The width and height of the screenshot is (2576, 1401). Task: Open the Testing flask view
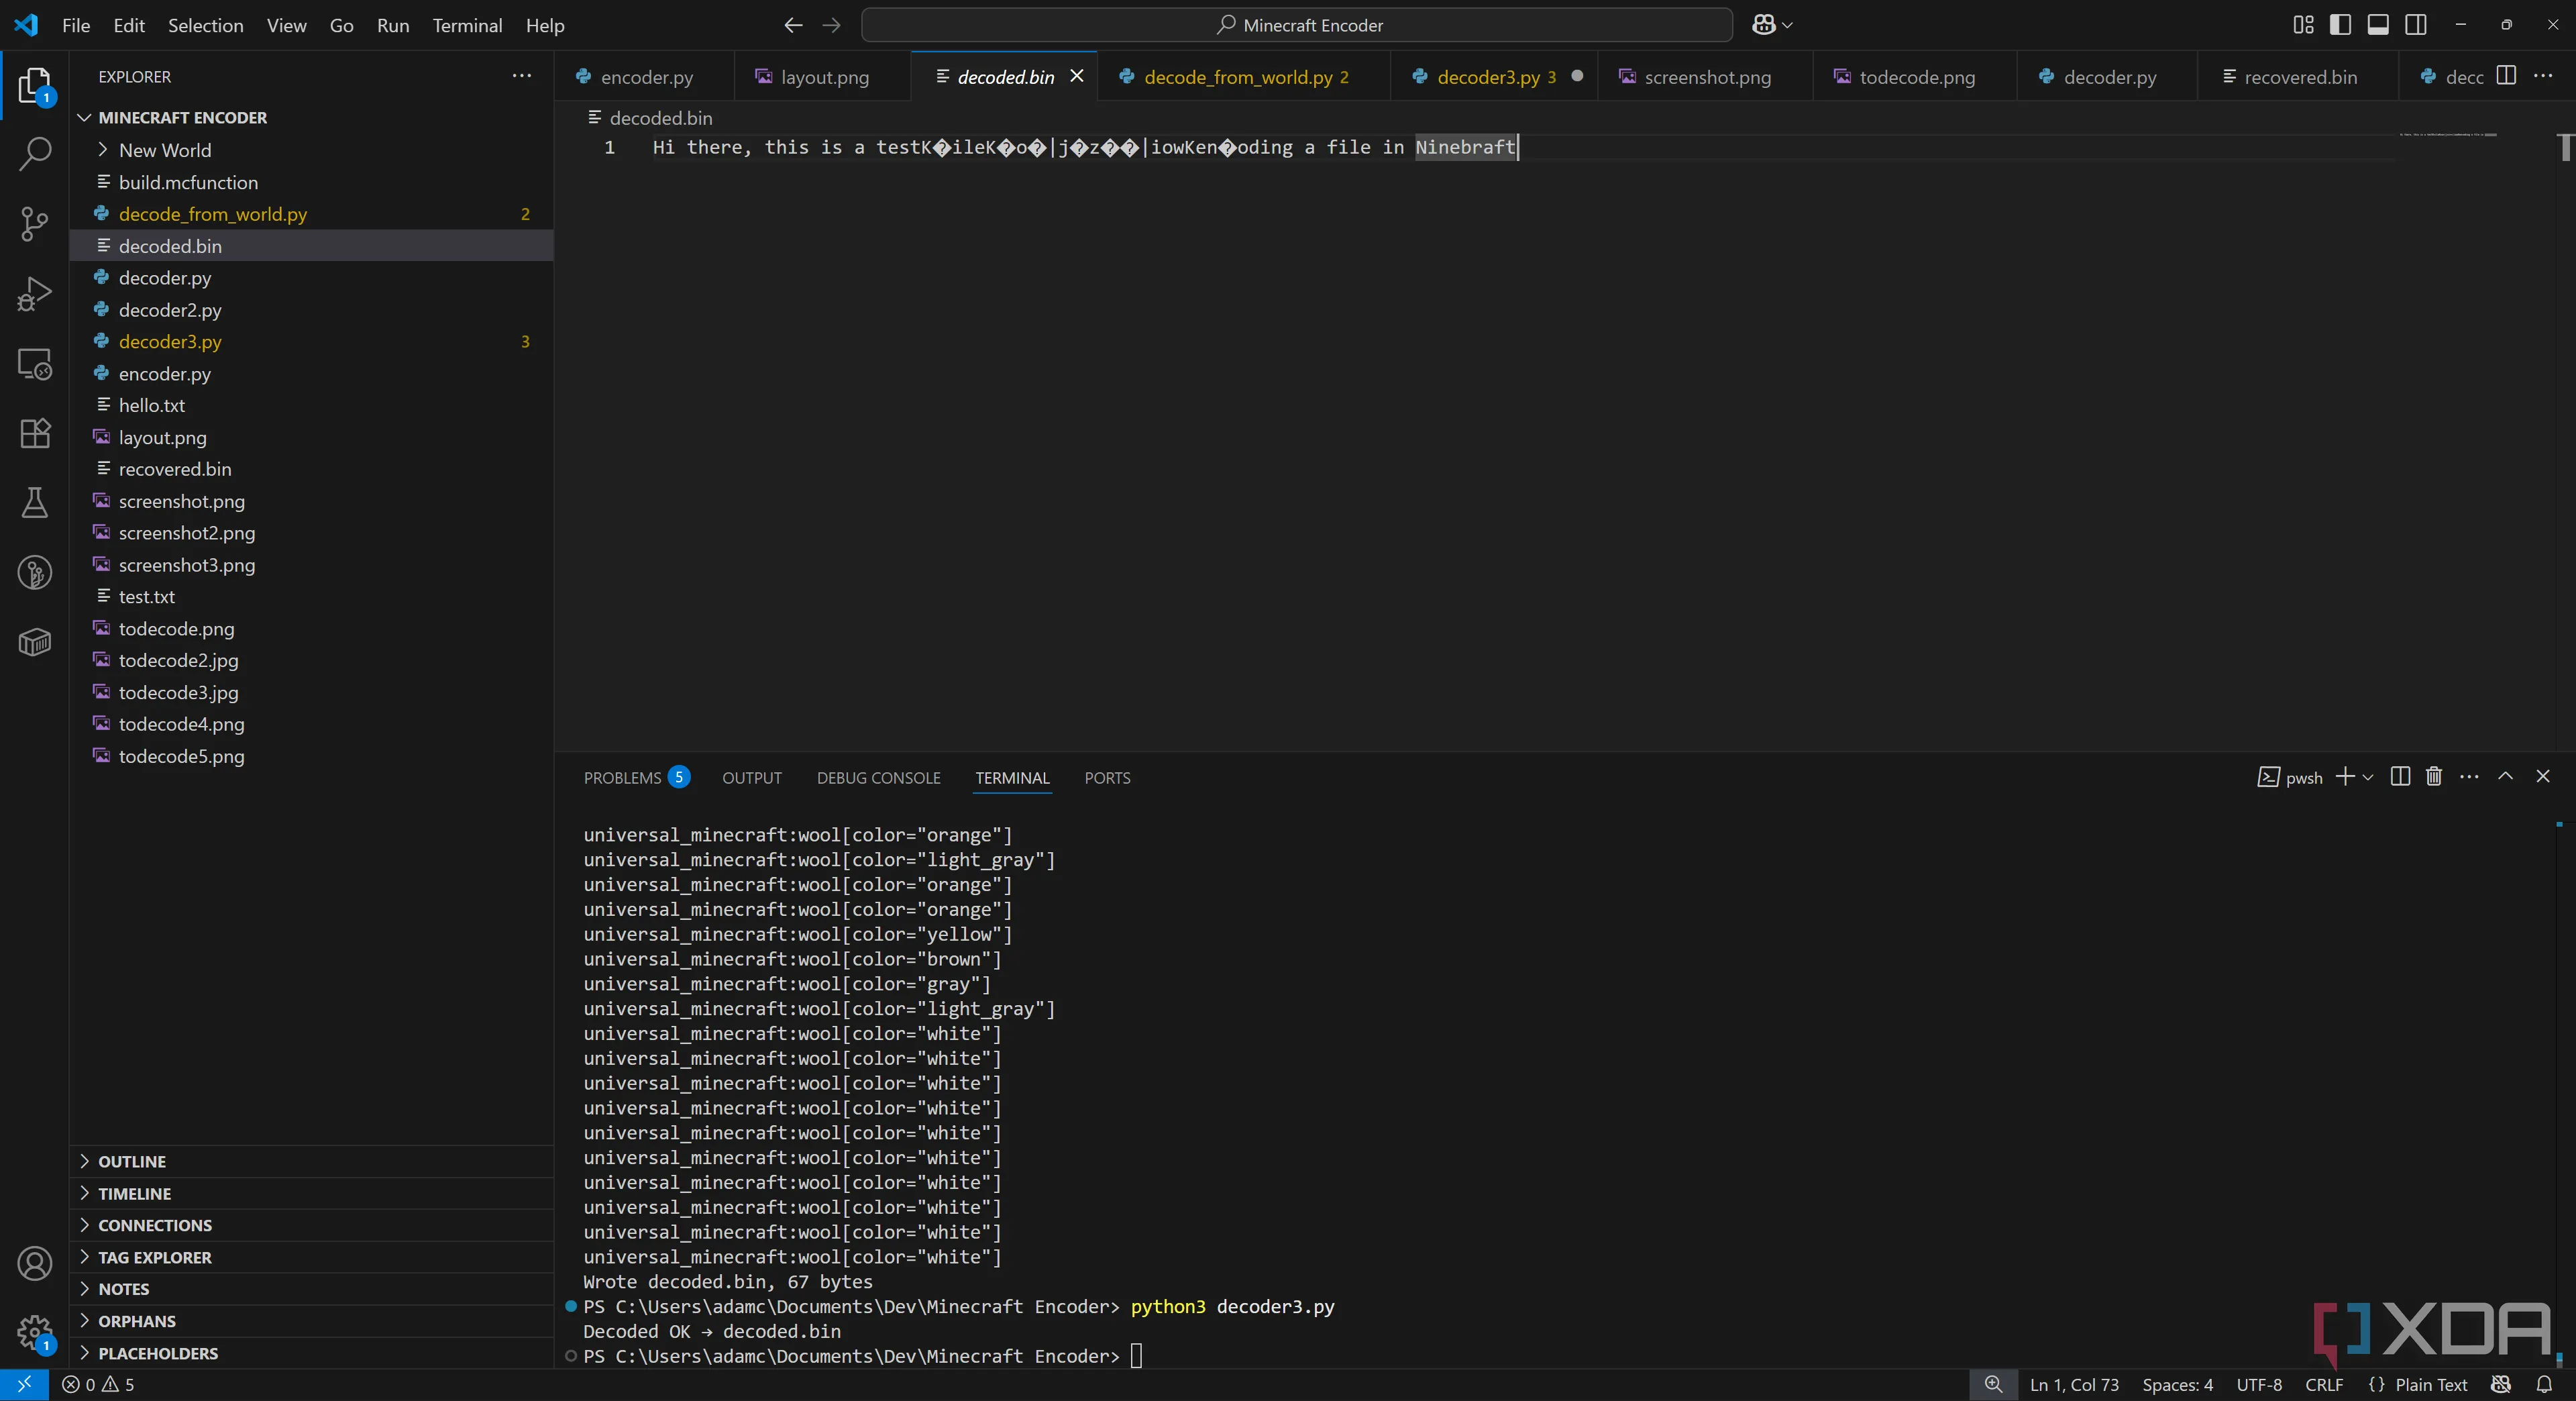34,502
